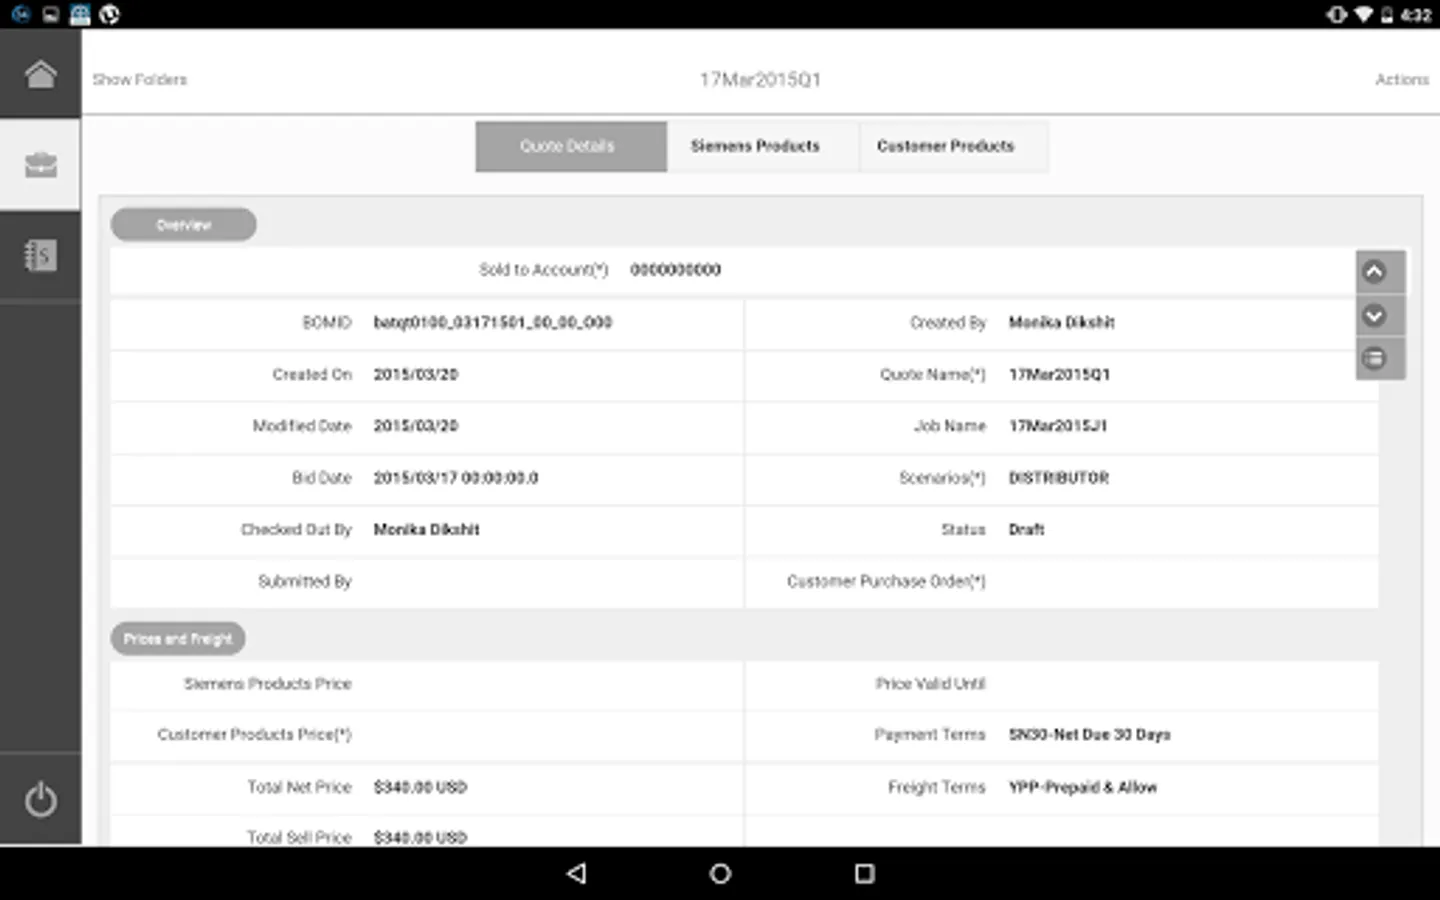Click the Created On date 2015/03/20

click(415, 375)
